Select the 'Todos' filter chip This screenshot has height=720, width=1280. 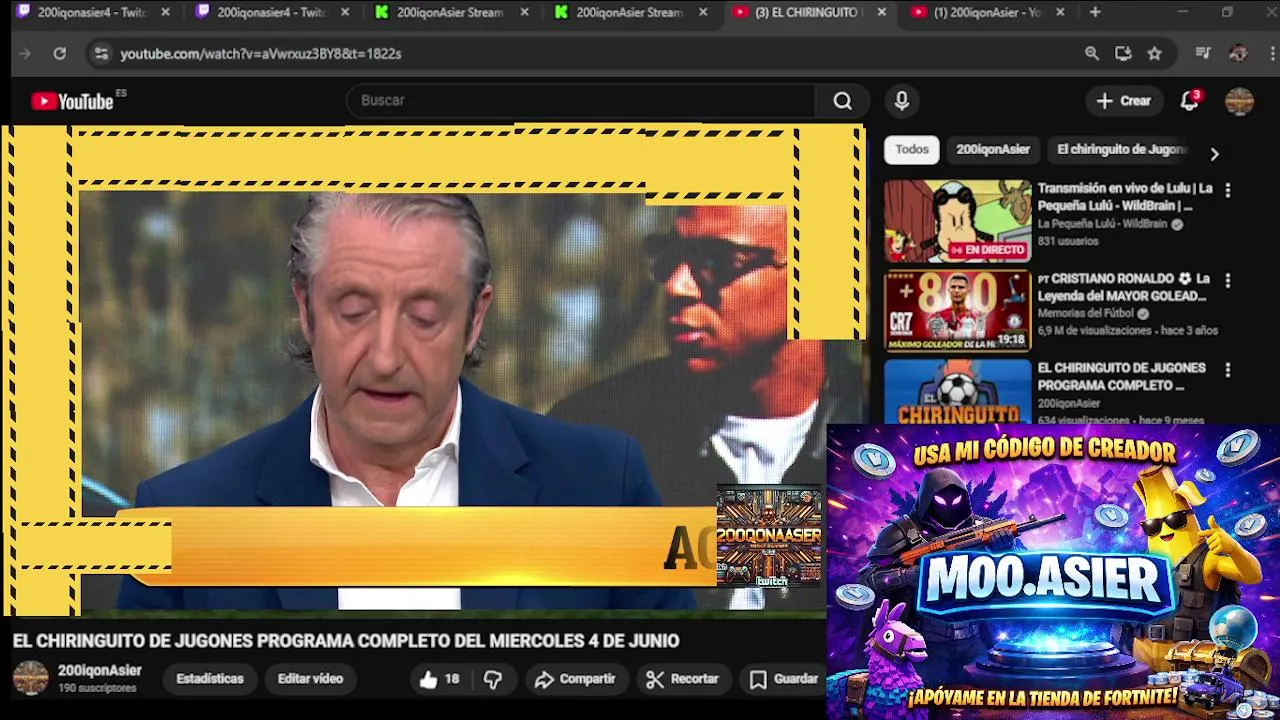tap(912, 149)
